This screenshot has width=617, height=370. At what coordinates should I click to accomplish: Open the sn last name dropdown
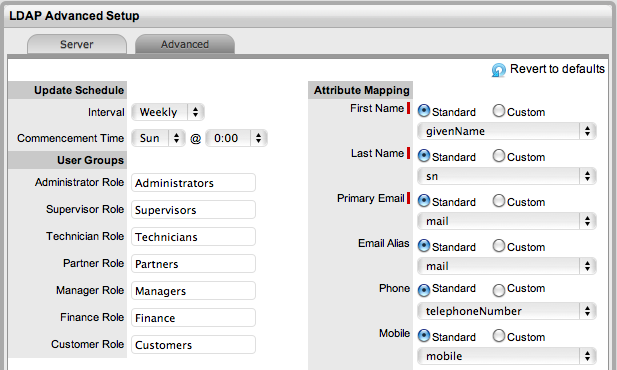[507, 176]
